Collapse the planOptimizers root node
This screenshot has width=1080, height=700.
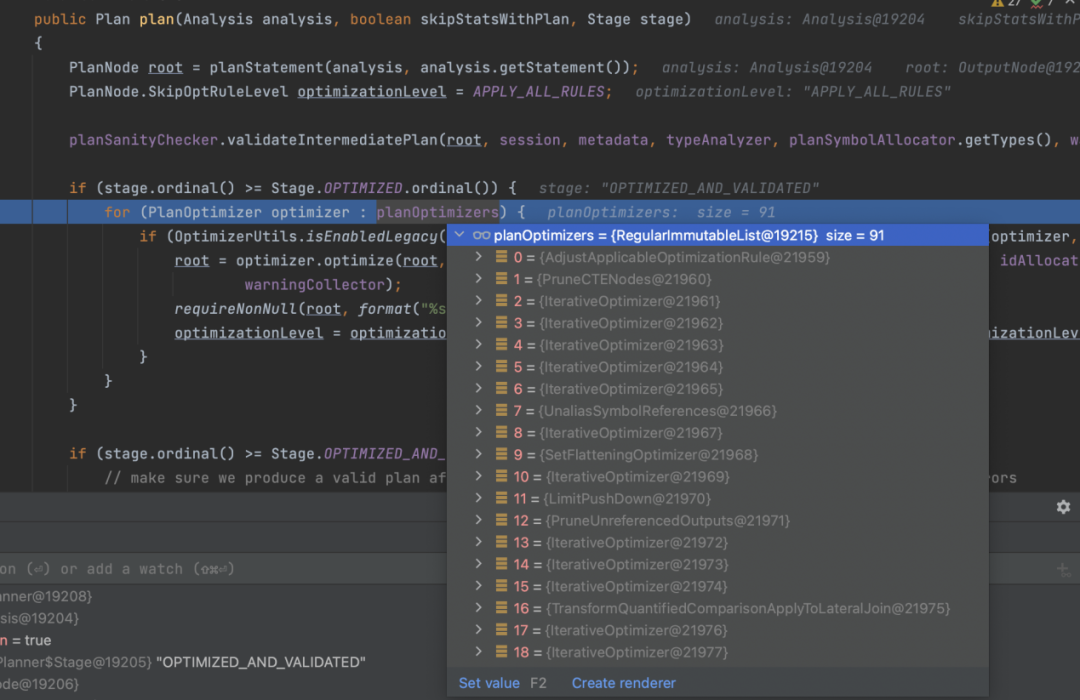[459, 236]
